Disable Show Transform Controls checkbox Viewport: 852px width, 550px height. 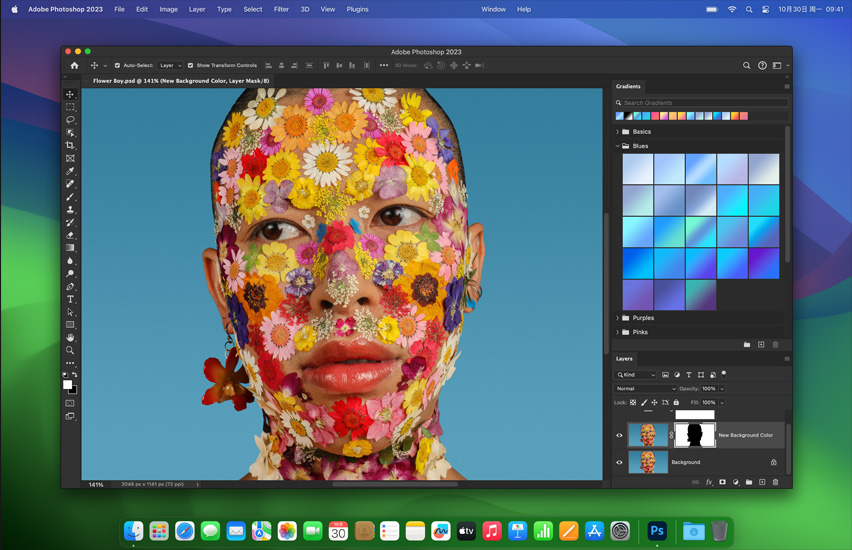coord(190,66)
